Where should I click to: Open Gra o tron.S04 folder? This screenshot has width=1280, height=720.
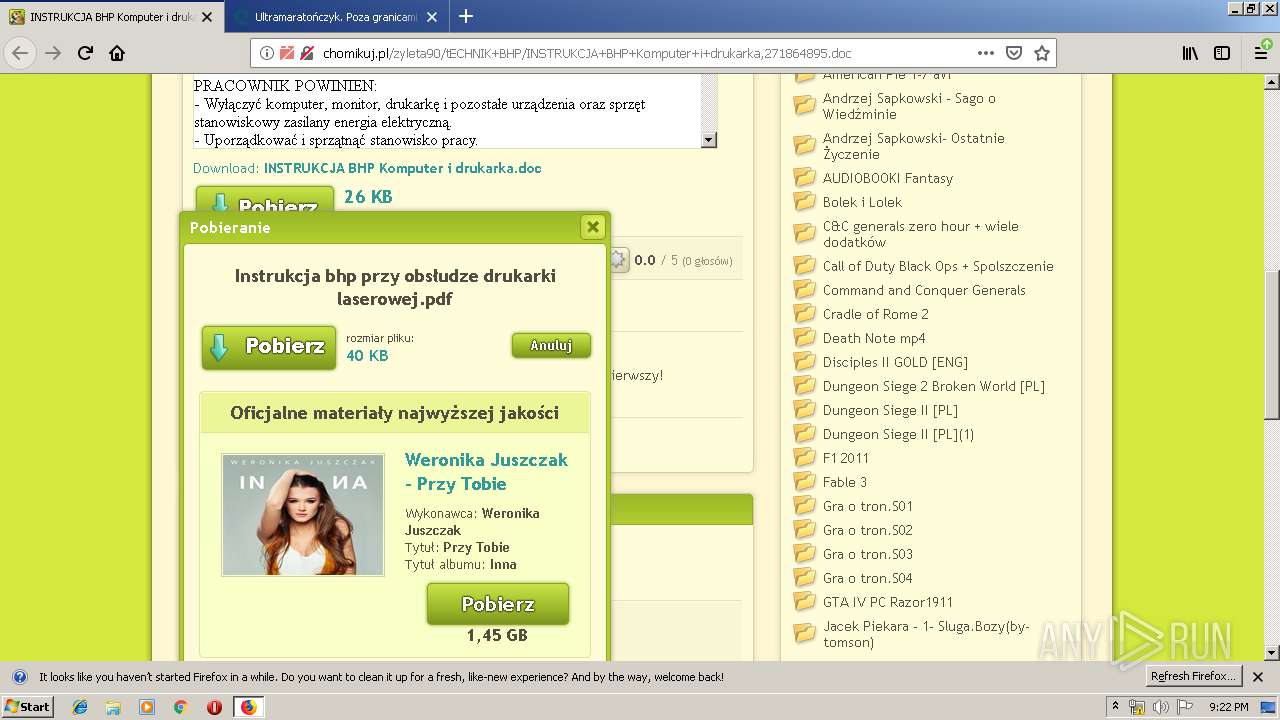(x=868, y=578)
